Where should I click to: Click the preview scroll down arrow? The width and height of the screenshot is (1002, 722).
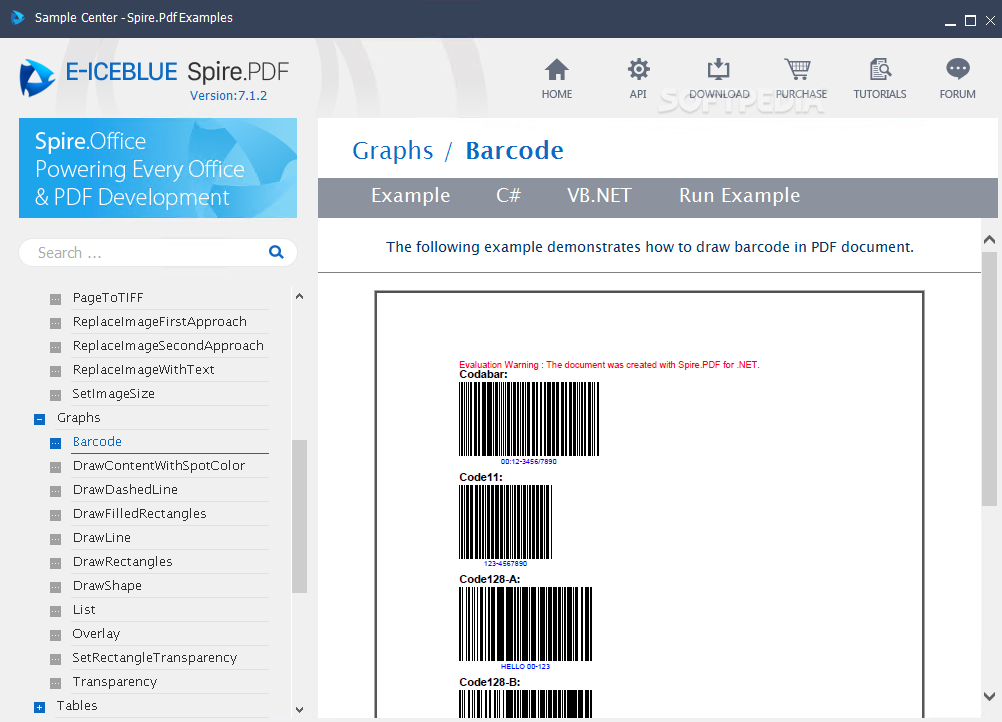[989, 696]
